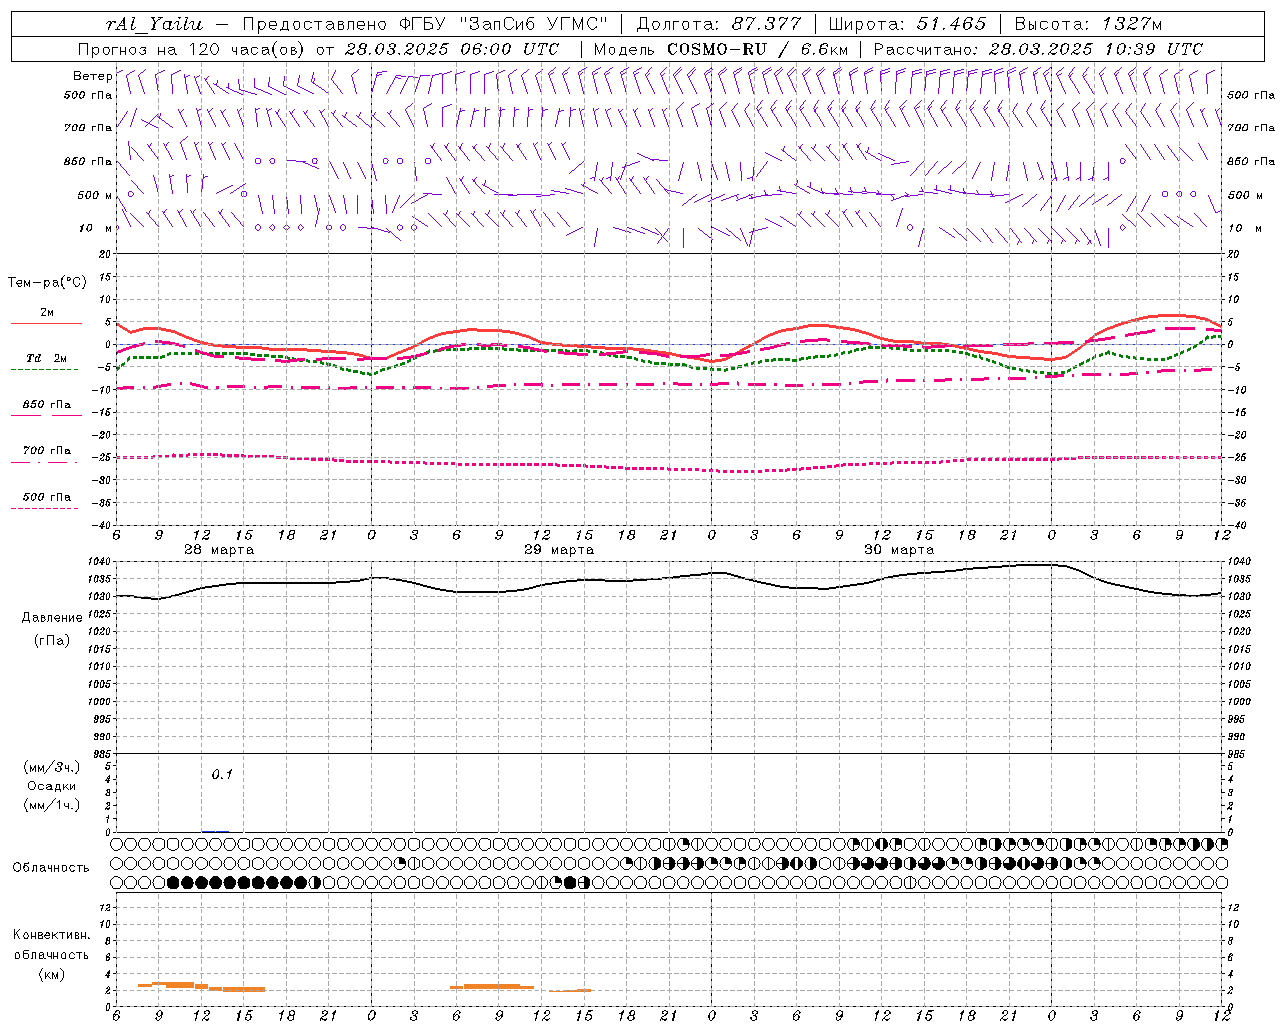Click the 850 гПа temperature legend entry
The width and height of the screenshot is (1280, 1024).
click(47, 405)
